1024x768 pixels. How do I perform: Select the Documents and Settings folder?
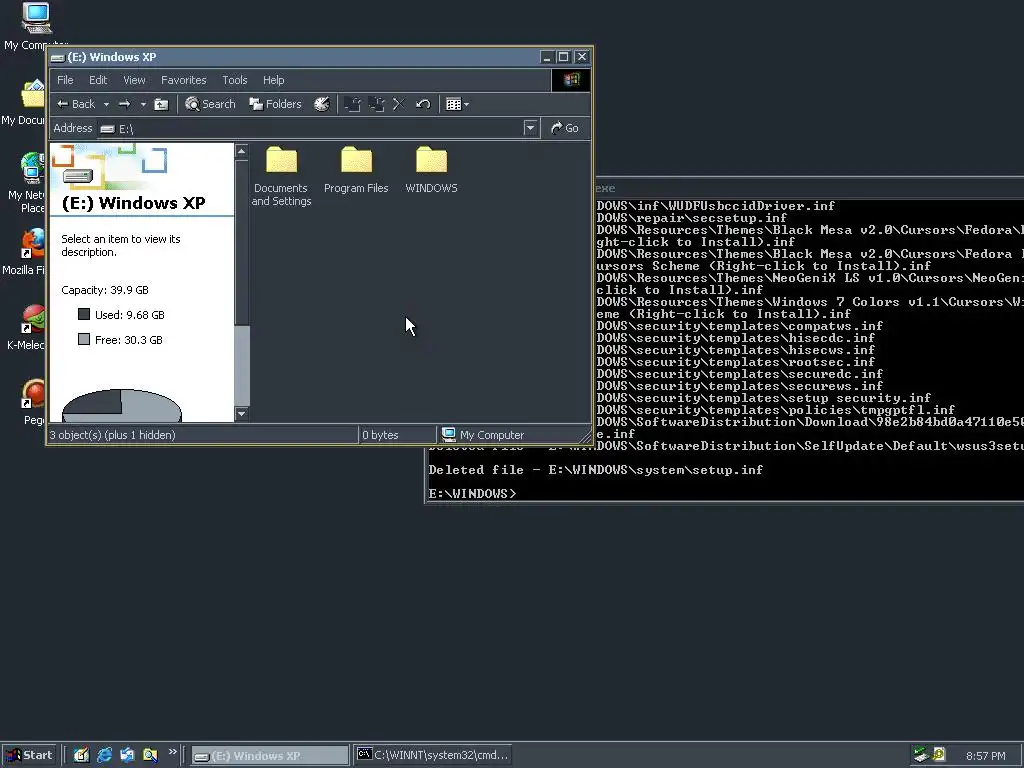(x=281, y=176)
